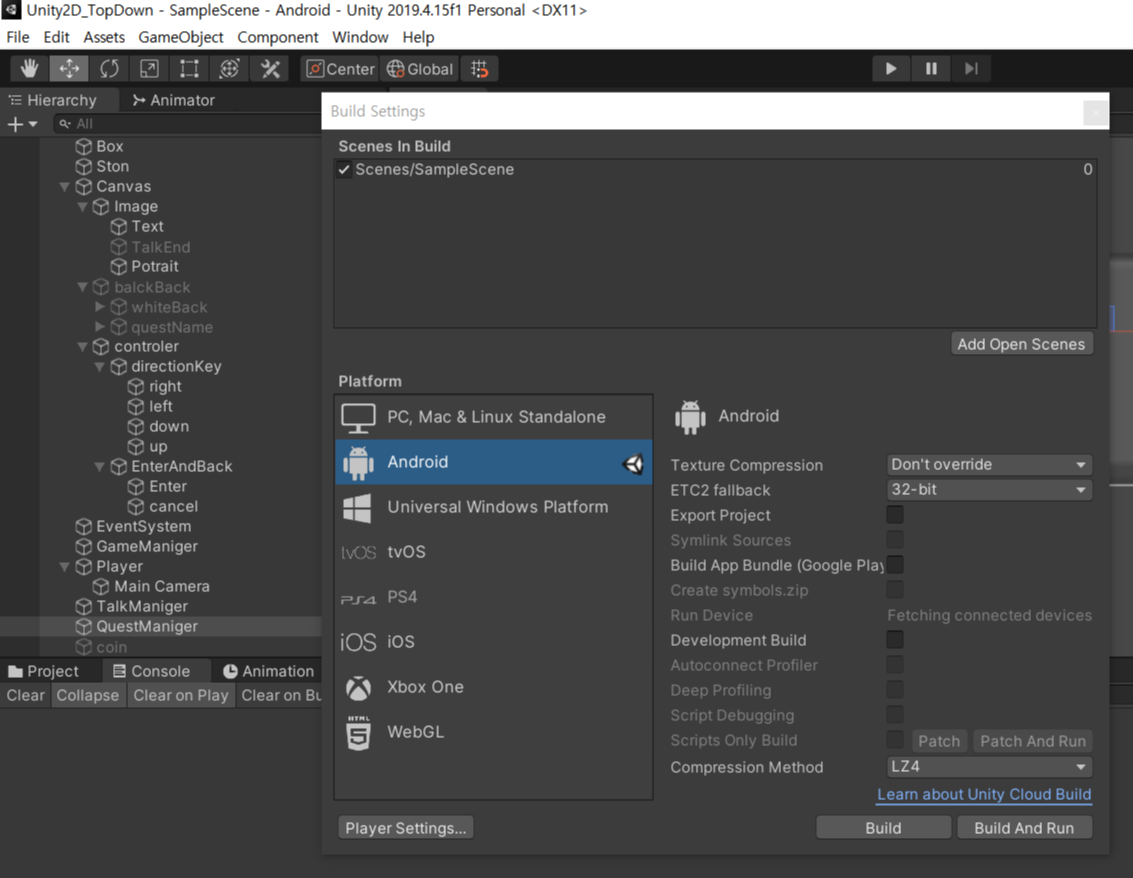Select the EventSystem object

pyautogui.click(x=144, y=526)
